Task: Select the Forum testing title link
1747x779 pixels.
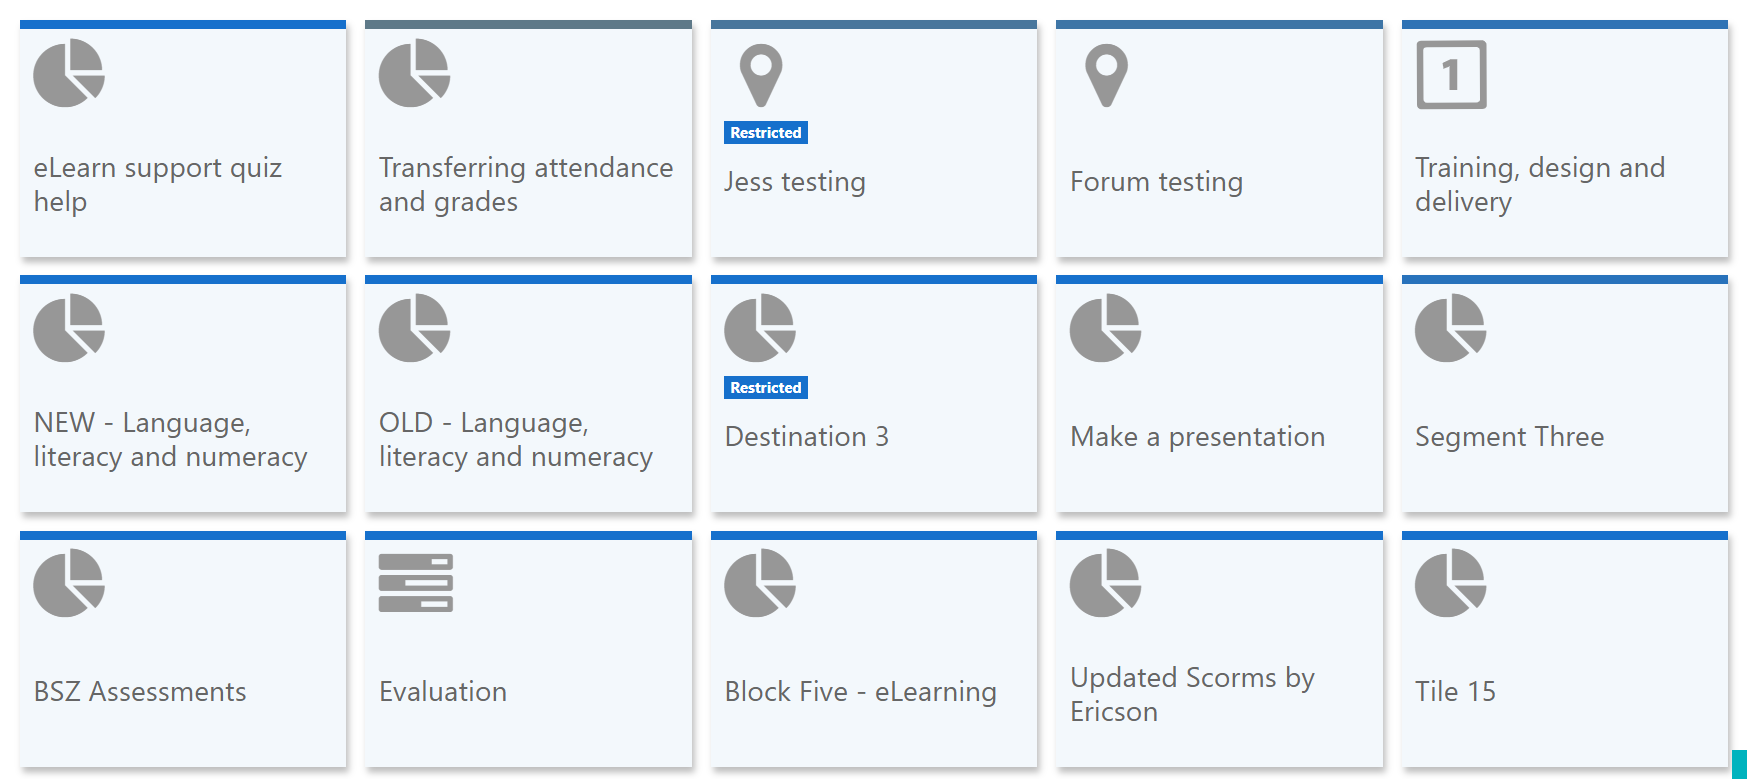Action: point(1156,182)
